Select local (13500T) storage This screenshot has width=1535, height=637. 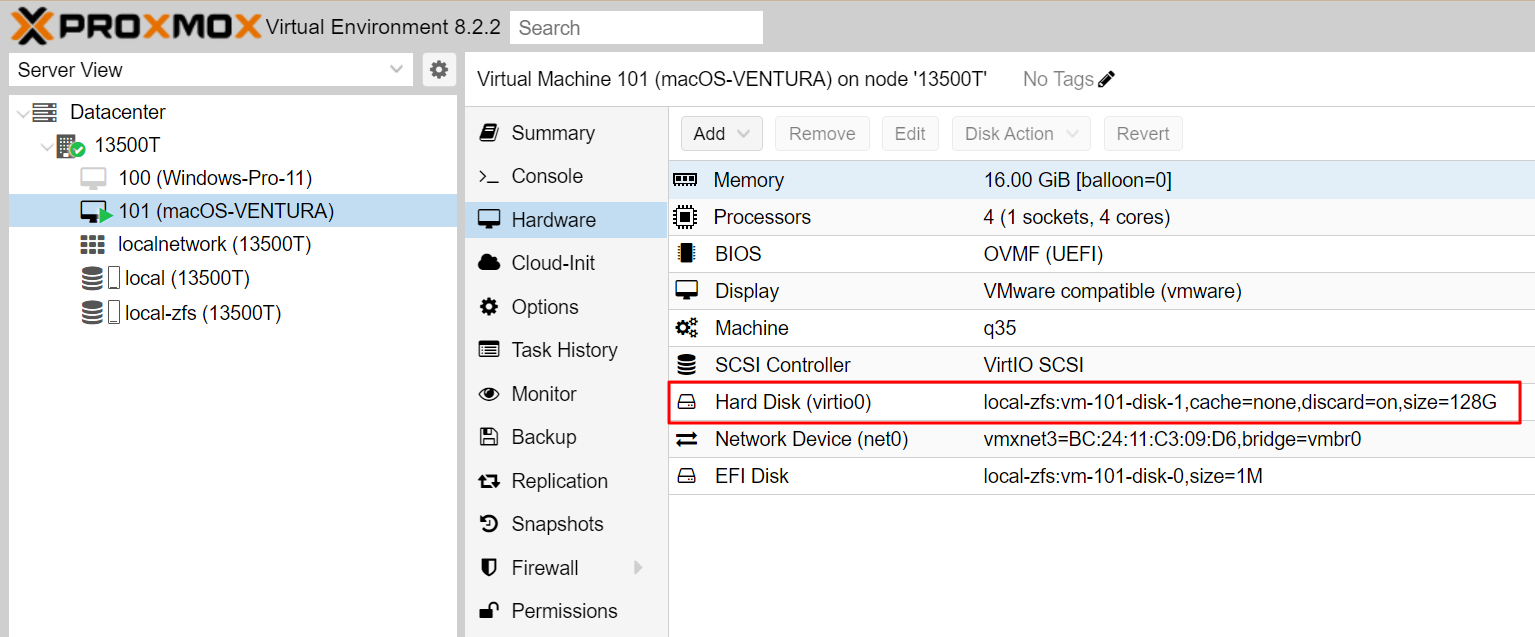[187, 278]
